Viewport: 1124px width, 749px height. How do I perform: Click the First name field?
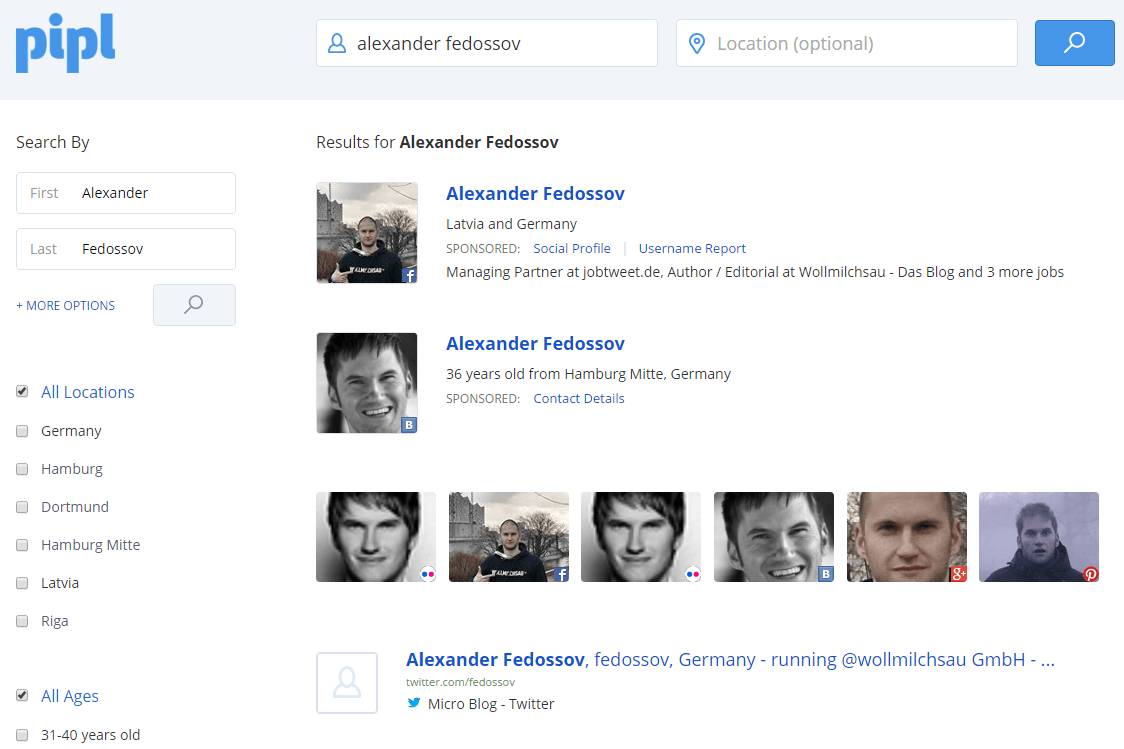126,193
